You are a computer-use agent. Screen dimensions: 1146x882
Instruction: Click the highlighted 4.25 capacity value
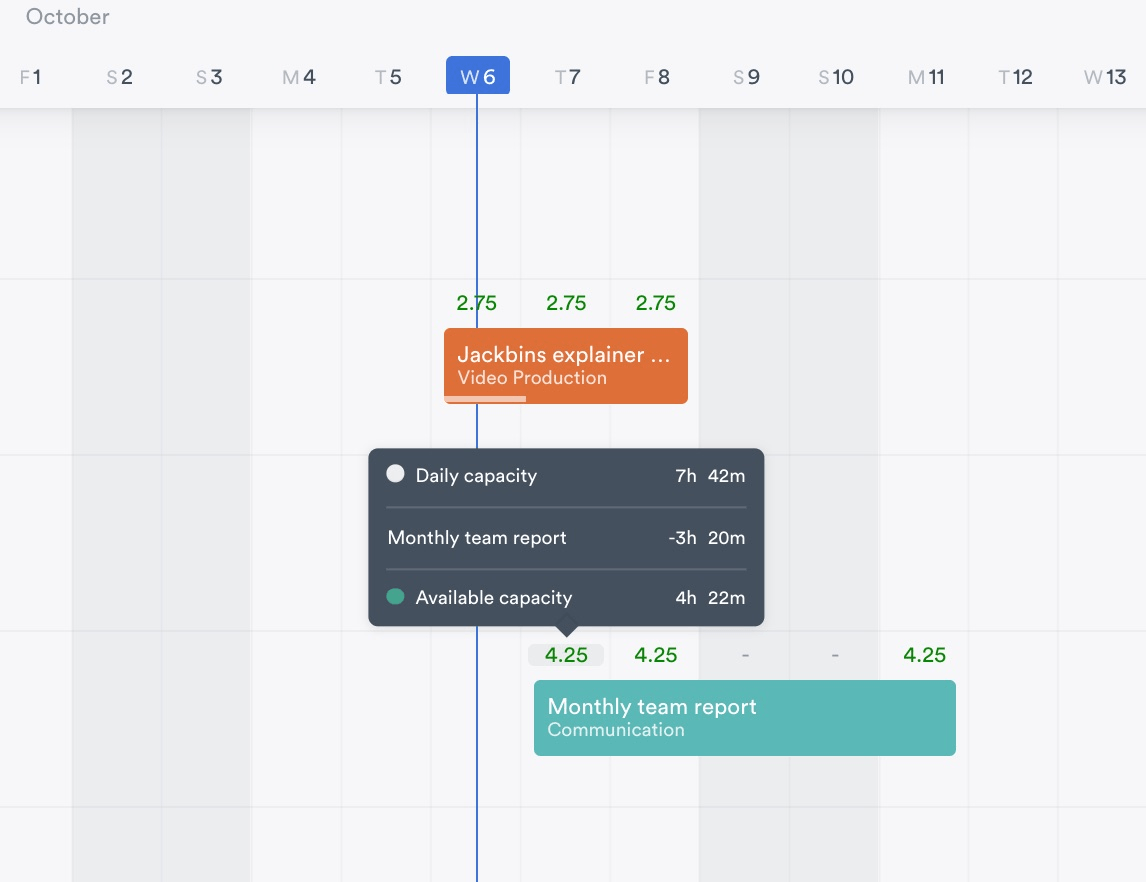tap(566, 655)
